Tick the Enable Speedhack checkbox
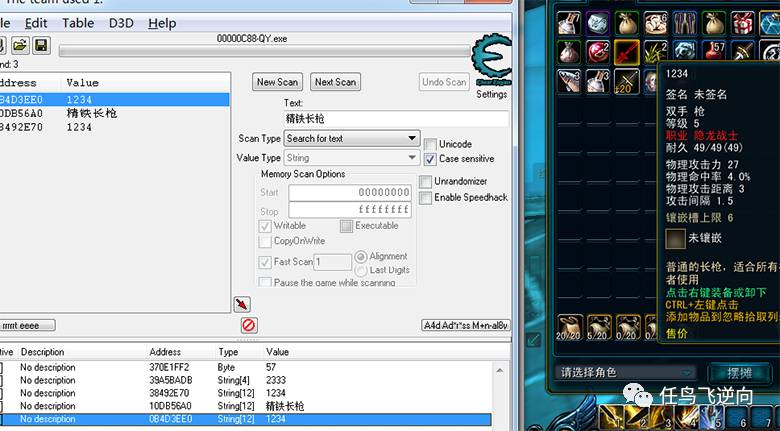 click(x=425, y=198)
